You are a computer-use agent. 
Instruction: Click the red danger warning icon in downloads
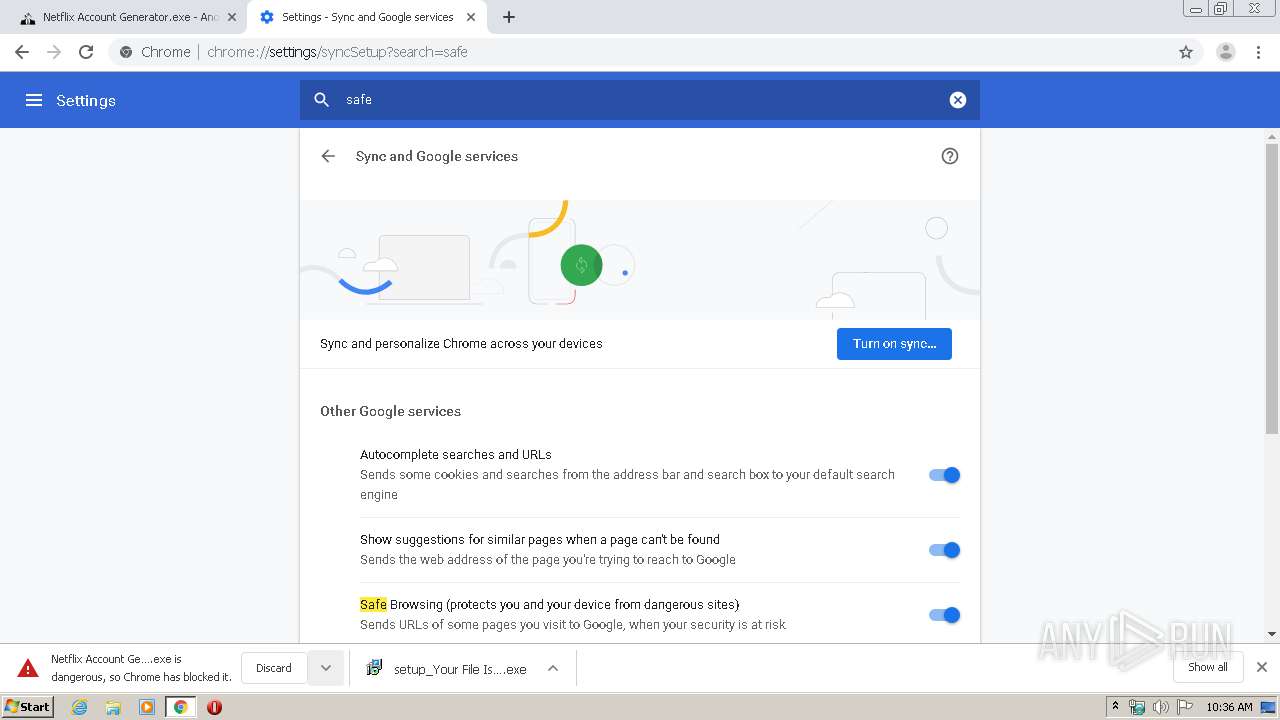[28, 668]
